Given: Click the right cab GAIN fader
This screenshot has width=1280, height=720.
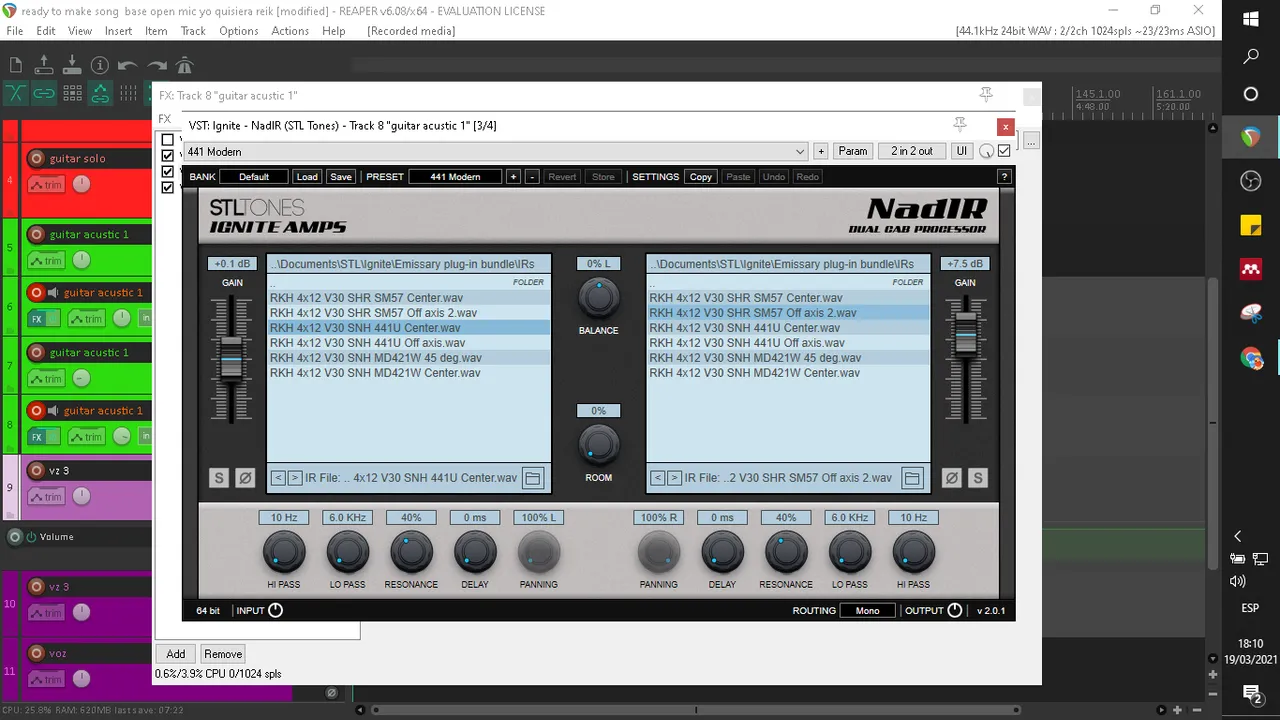Looking at the screenshot, I should 965,332.
